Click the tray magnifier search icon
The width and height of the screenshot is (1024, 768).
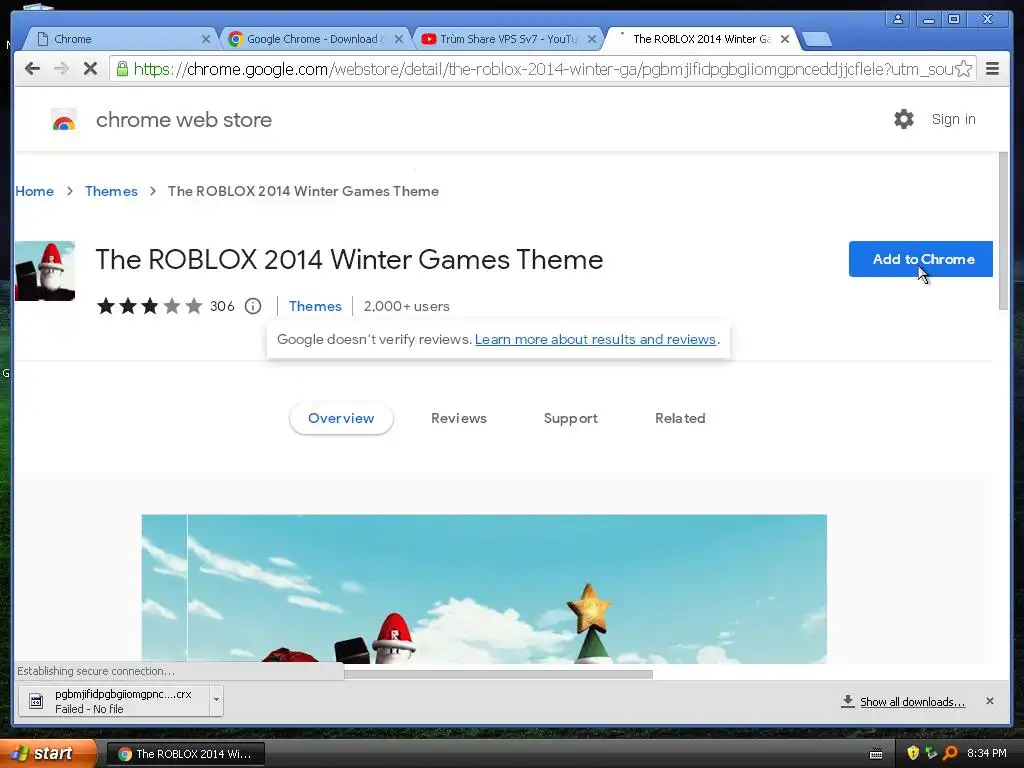950,753
